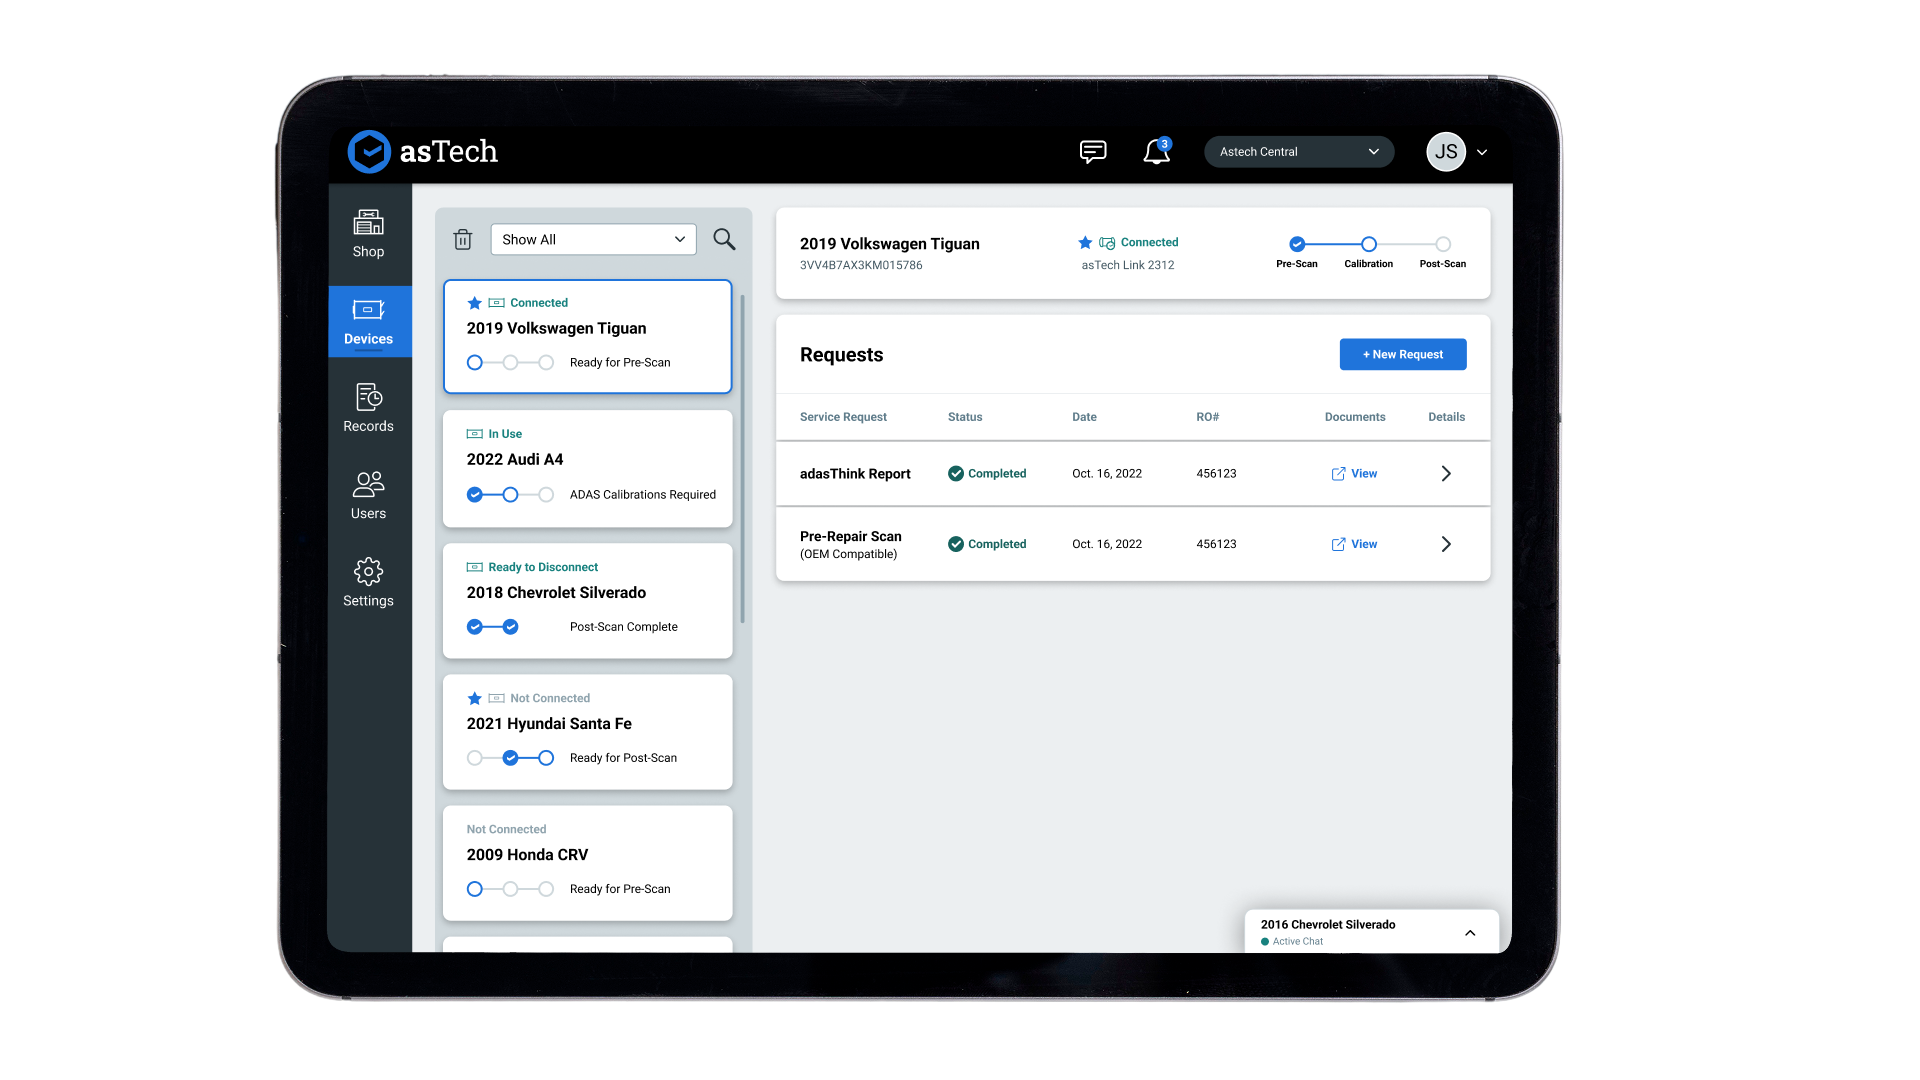1920x1080 pixels.
Task: Click the device list scrollbar
Action: pyautogui.click(x=742, y=460)
